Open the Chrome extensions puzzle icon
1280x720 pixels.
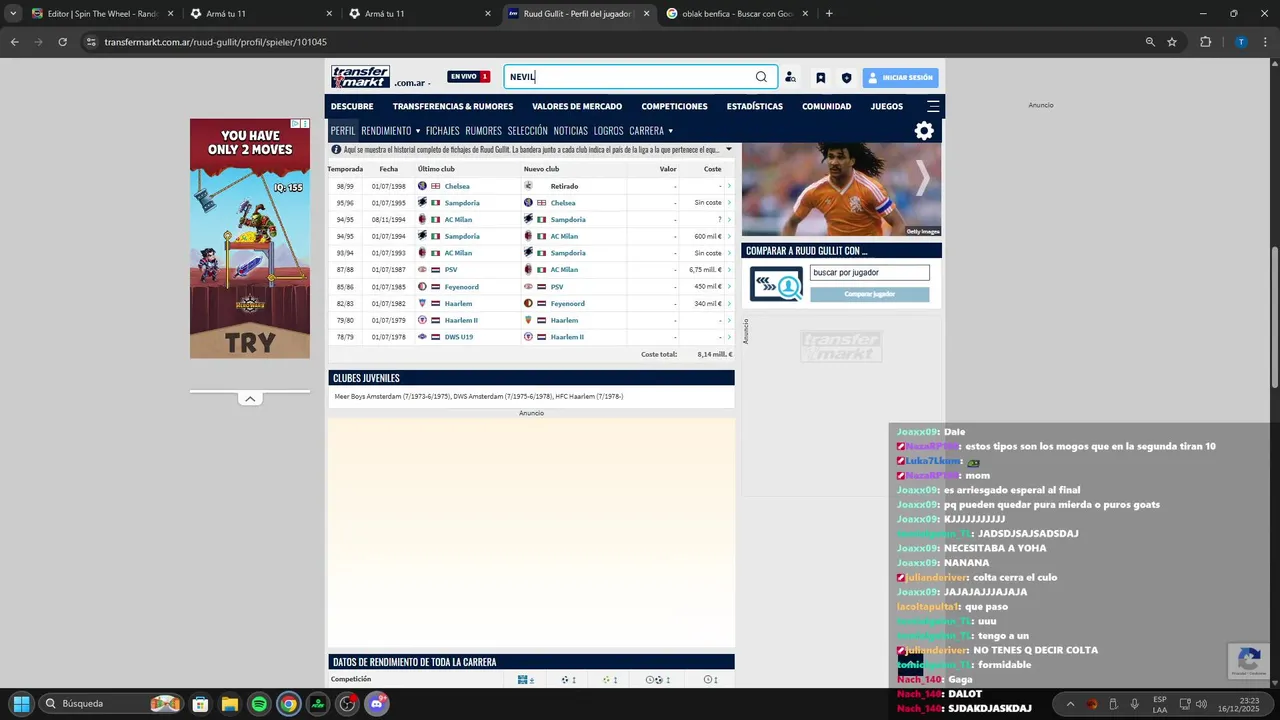(1205, 42)
